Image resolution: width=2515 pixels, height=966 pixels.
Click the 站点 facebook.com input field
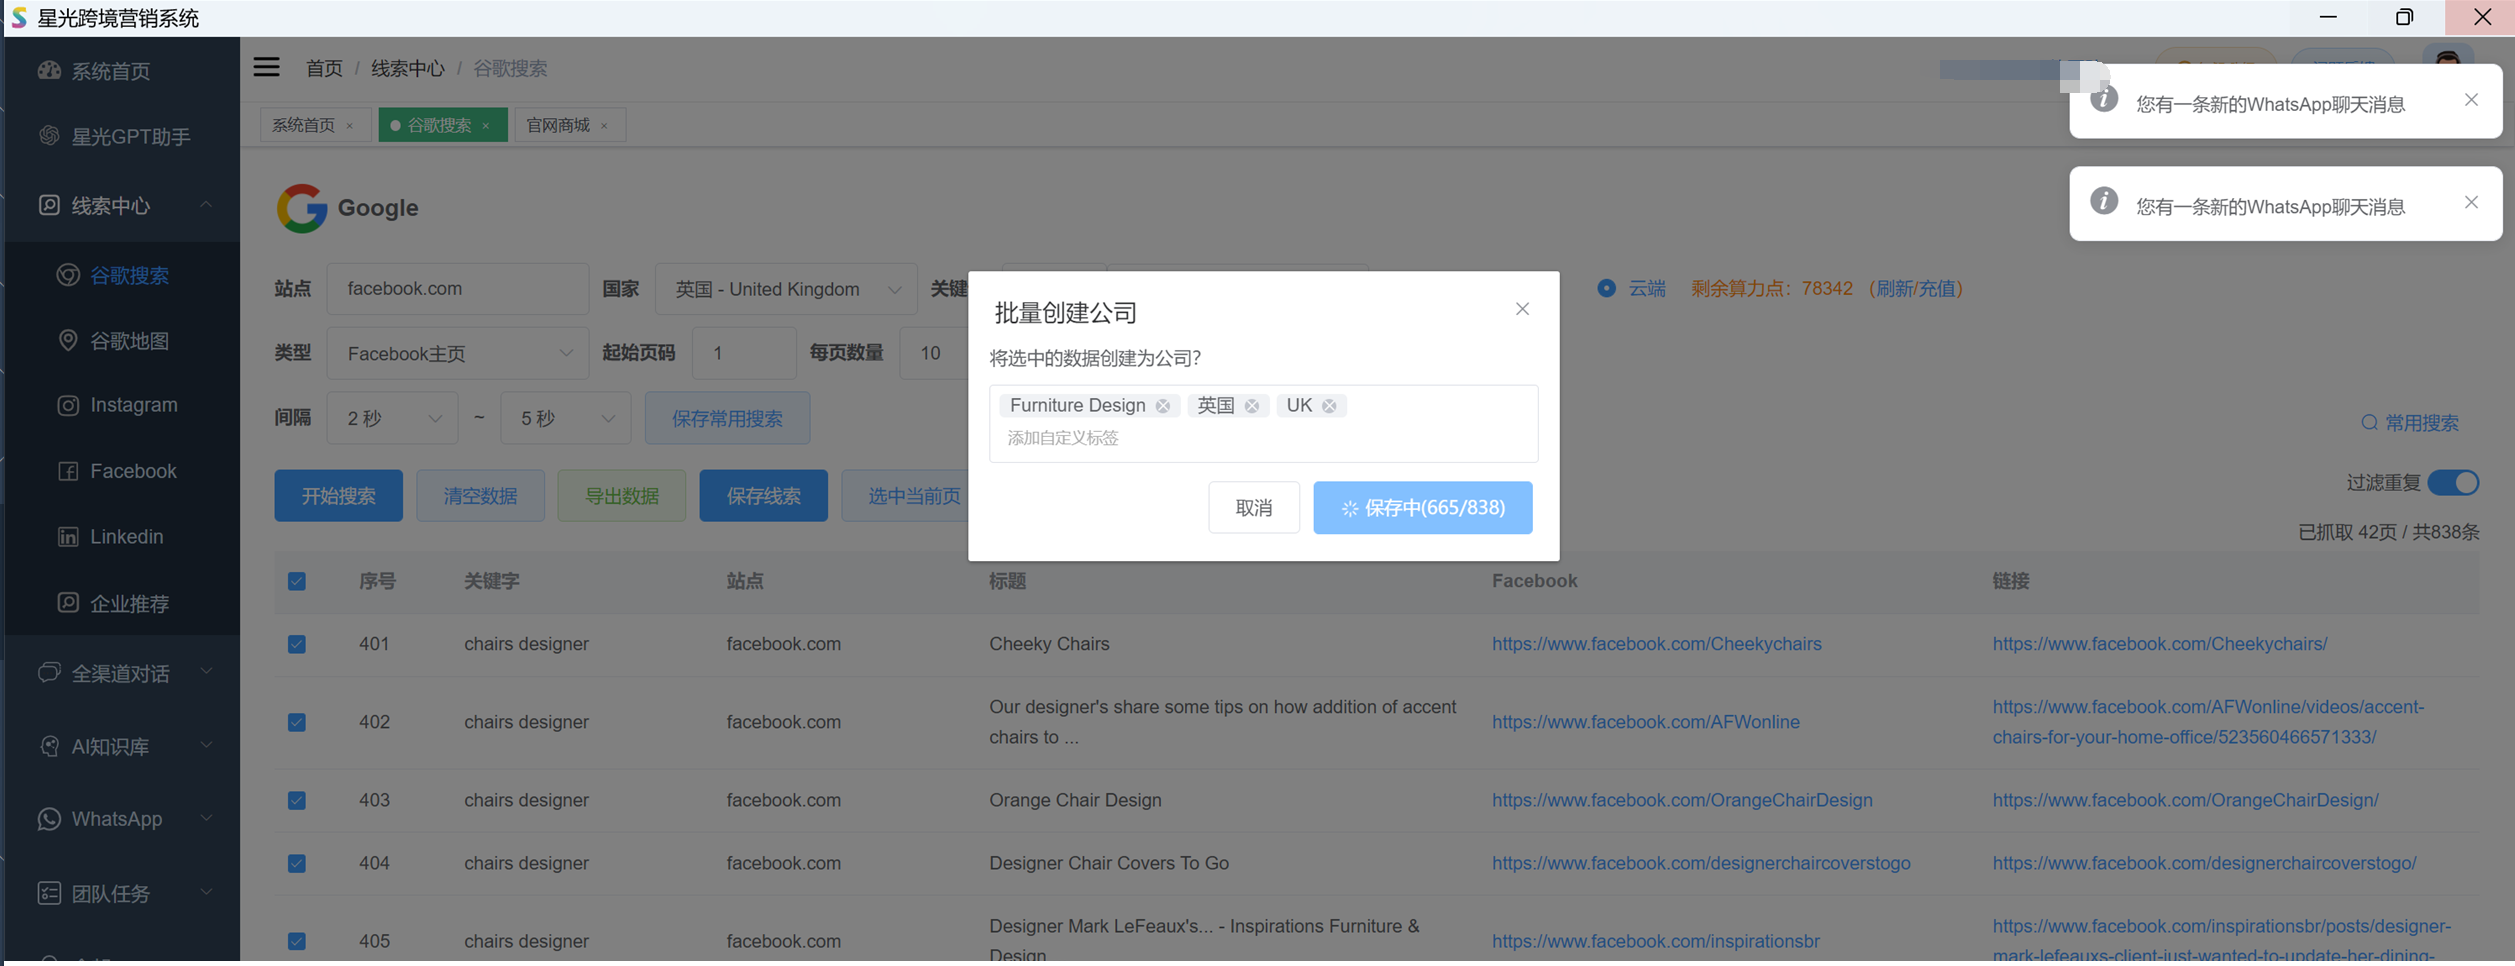tap(458, 289)
